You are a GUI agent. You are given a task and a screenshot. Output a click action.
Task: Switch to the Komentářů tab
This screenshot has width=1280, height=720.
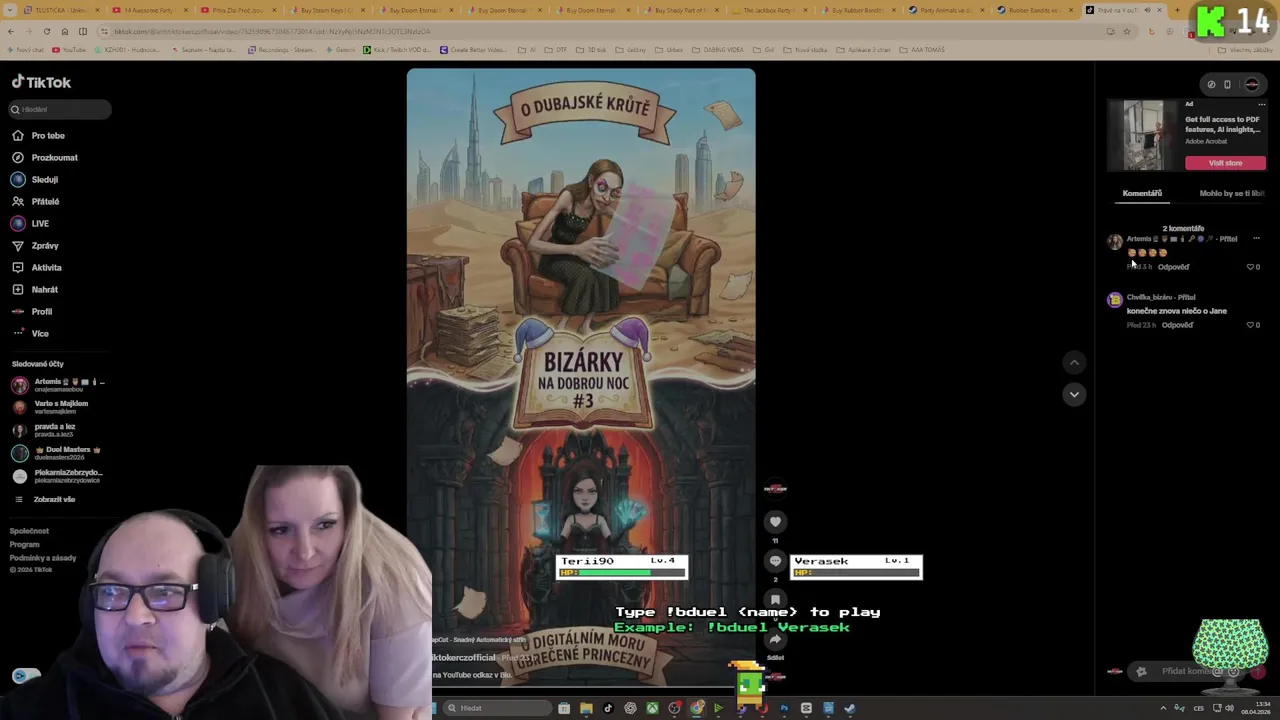1142,193
